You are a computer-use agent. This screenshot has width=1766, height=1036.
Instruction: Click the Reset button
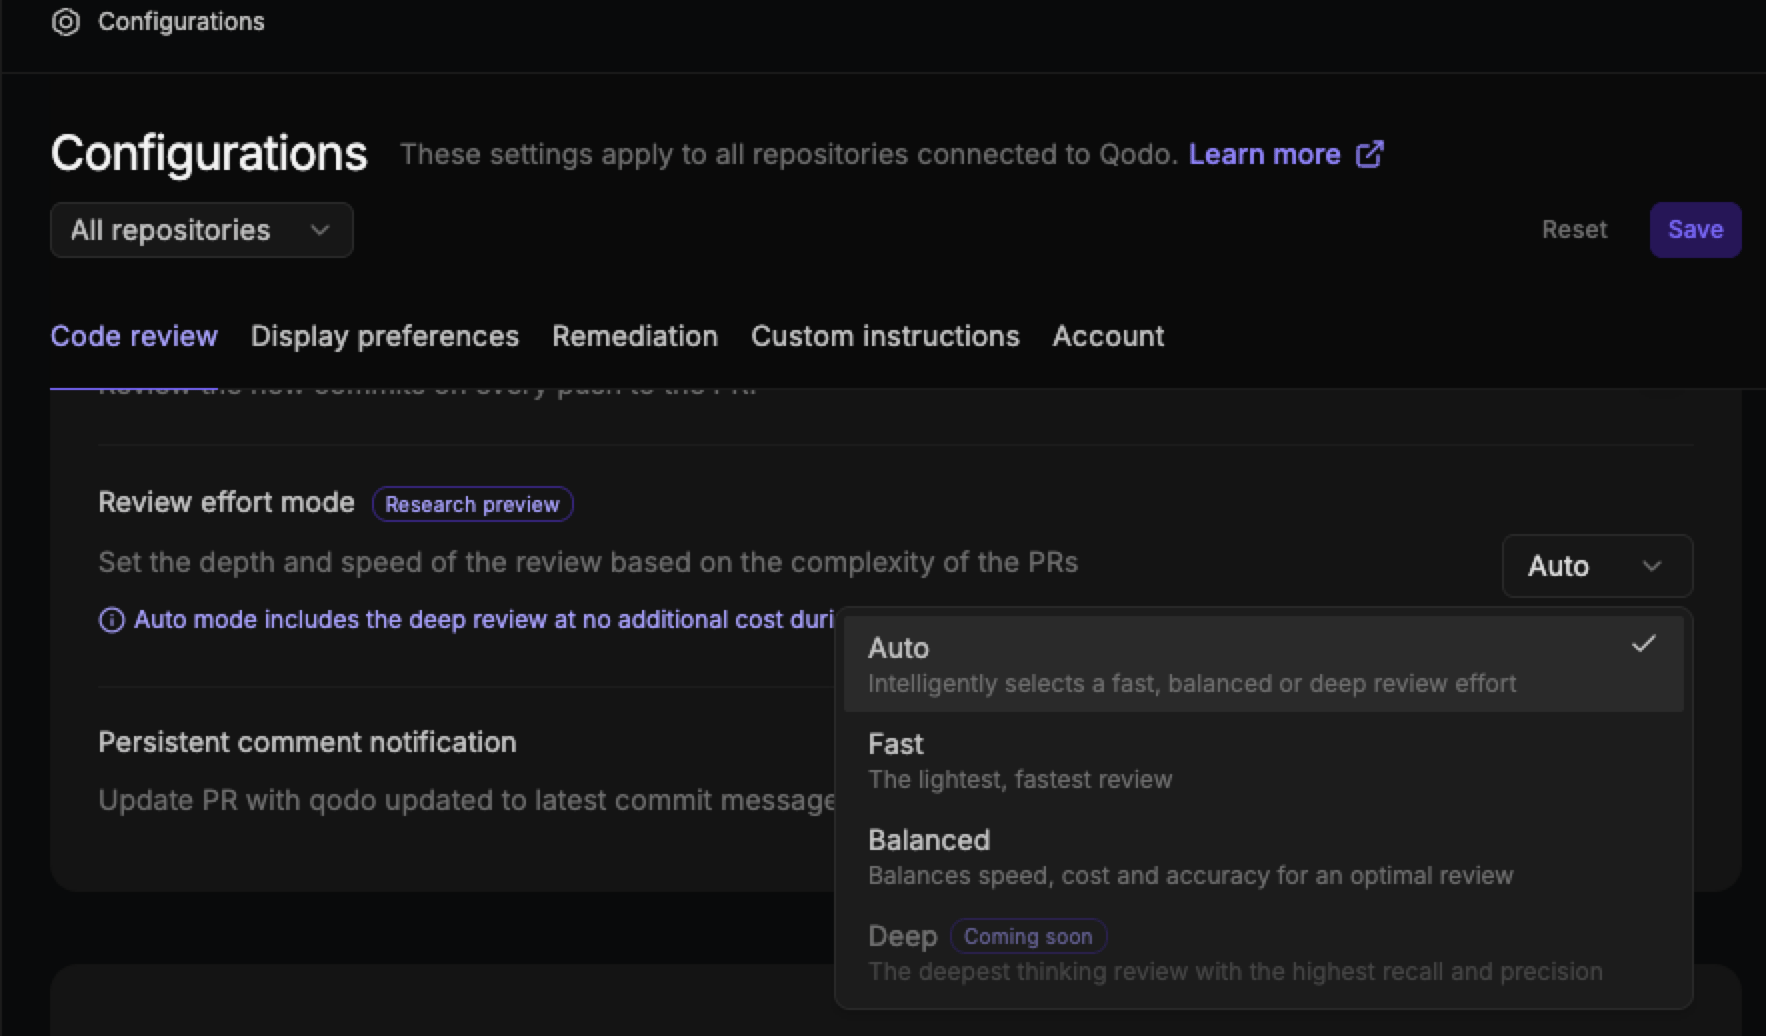(1574, 230)
